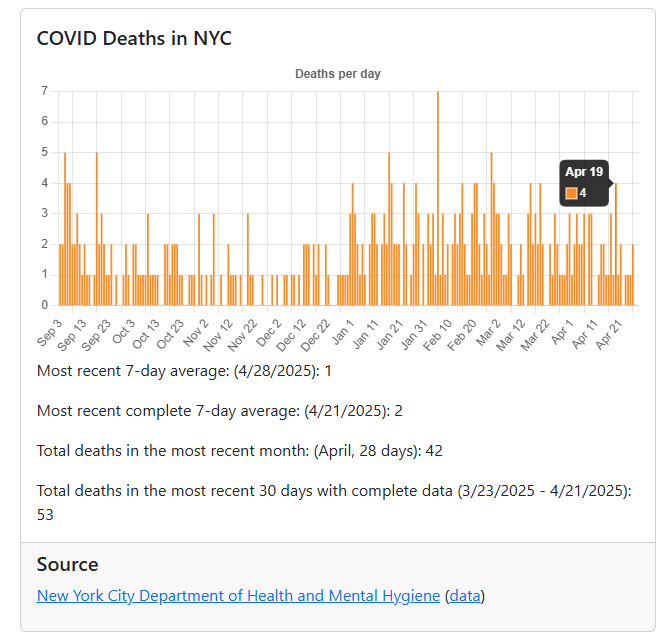666x639 pixels.
Task: Click the Apr 19 tooltip date label
Action: pos(584,172)
